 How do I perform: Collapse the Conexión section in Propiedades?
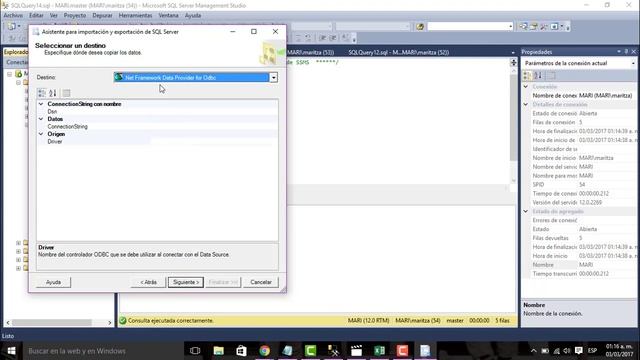click(526, 87)
